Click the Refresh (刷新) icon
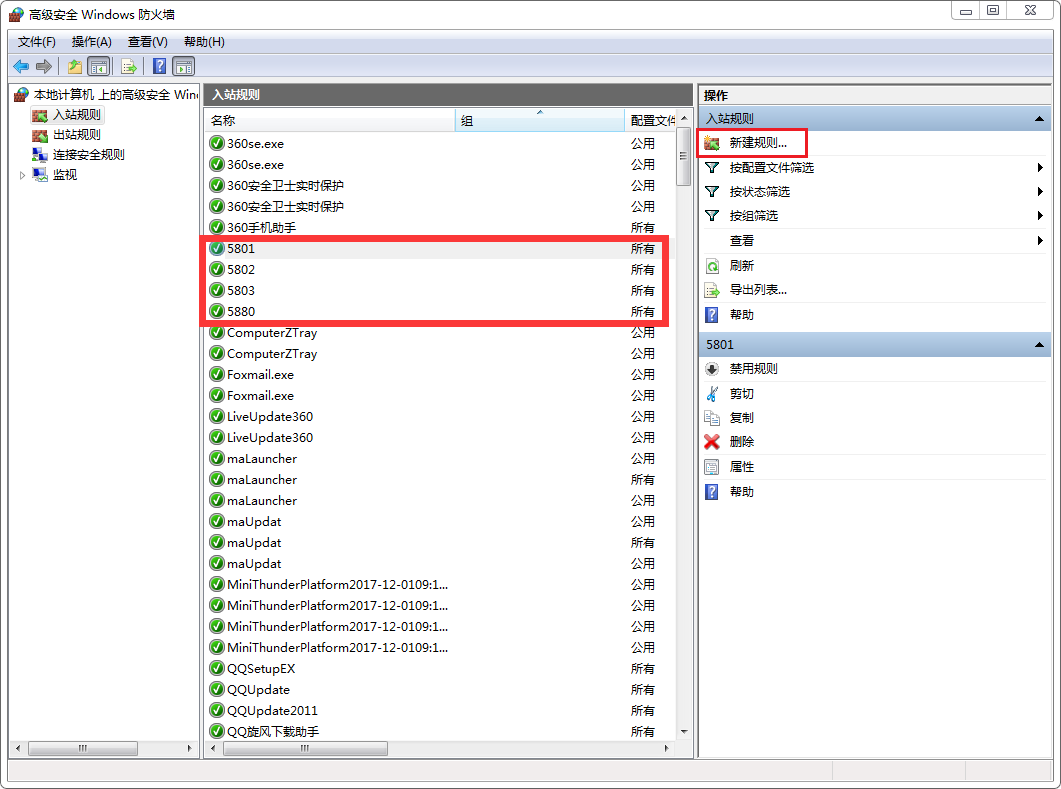Viewport: 1061px width, 789px height. (712, 266)
